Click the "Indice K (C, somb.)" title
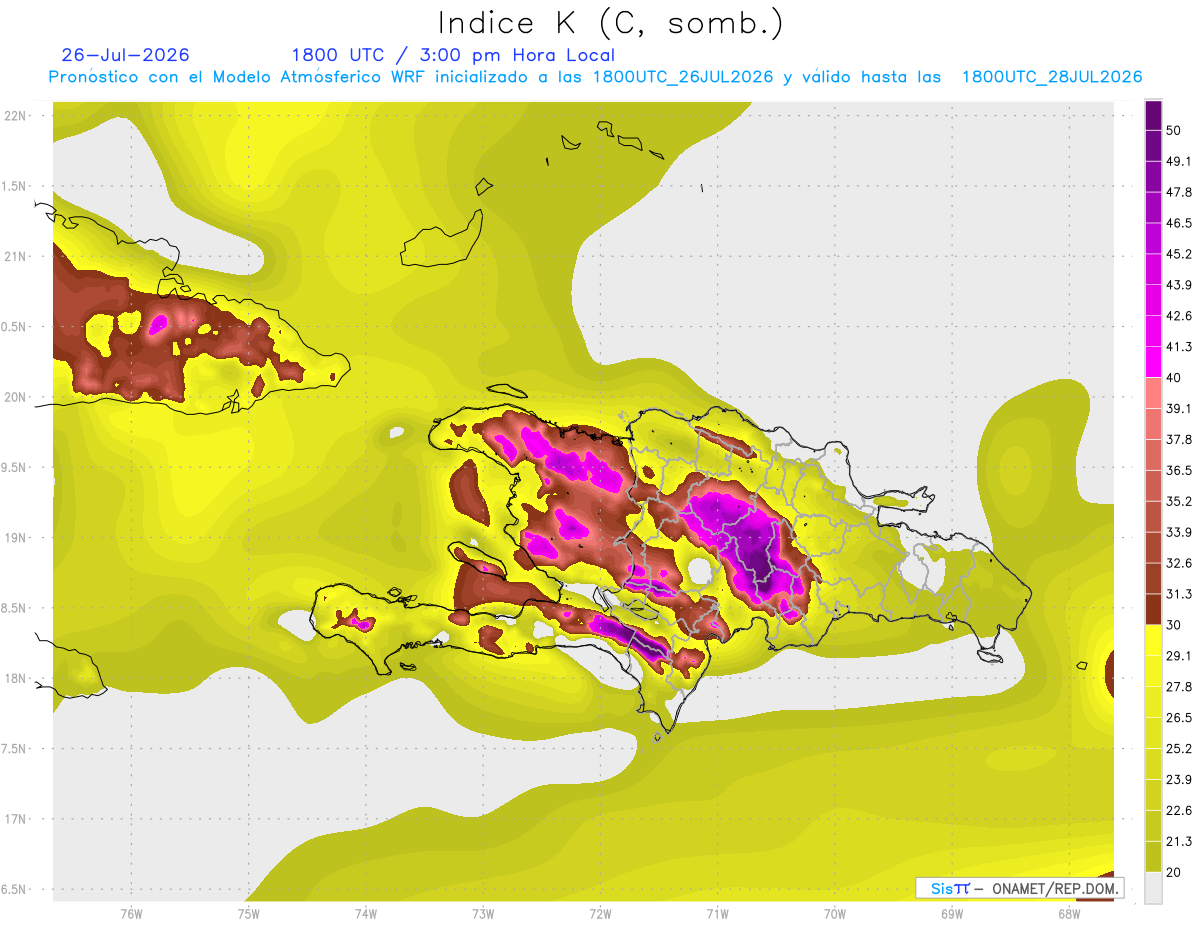1200x927 pixels. [611, 23]
